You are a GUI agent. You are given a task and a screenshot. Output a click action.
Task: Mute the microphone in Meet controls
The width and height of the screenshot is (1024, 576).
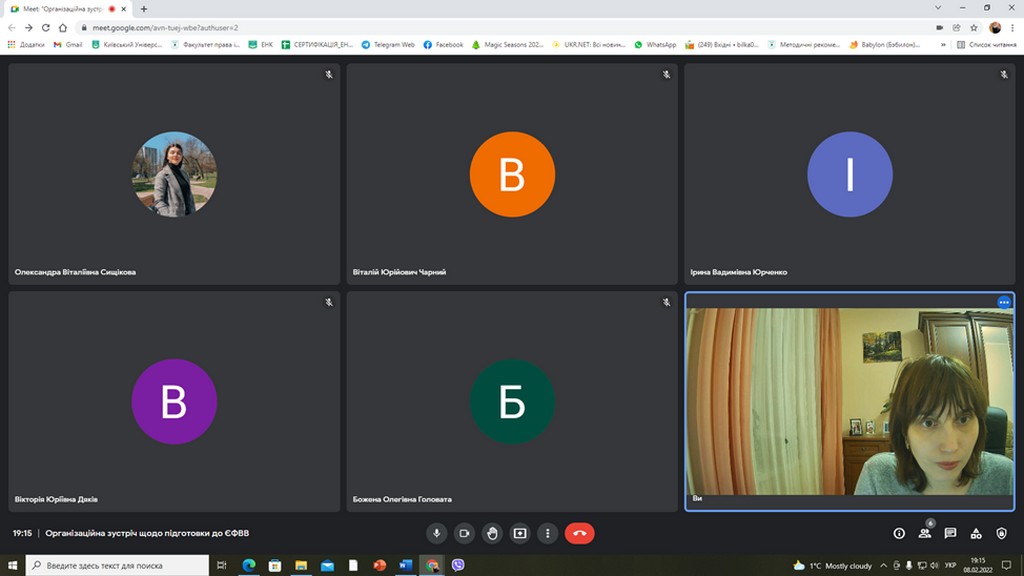pyautogui.click(x=437, y=533)
